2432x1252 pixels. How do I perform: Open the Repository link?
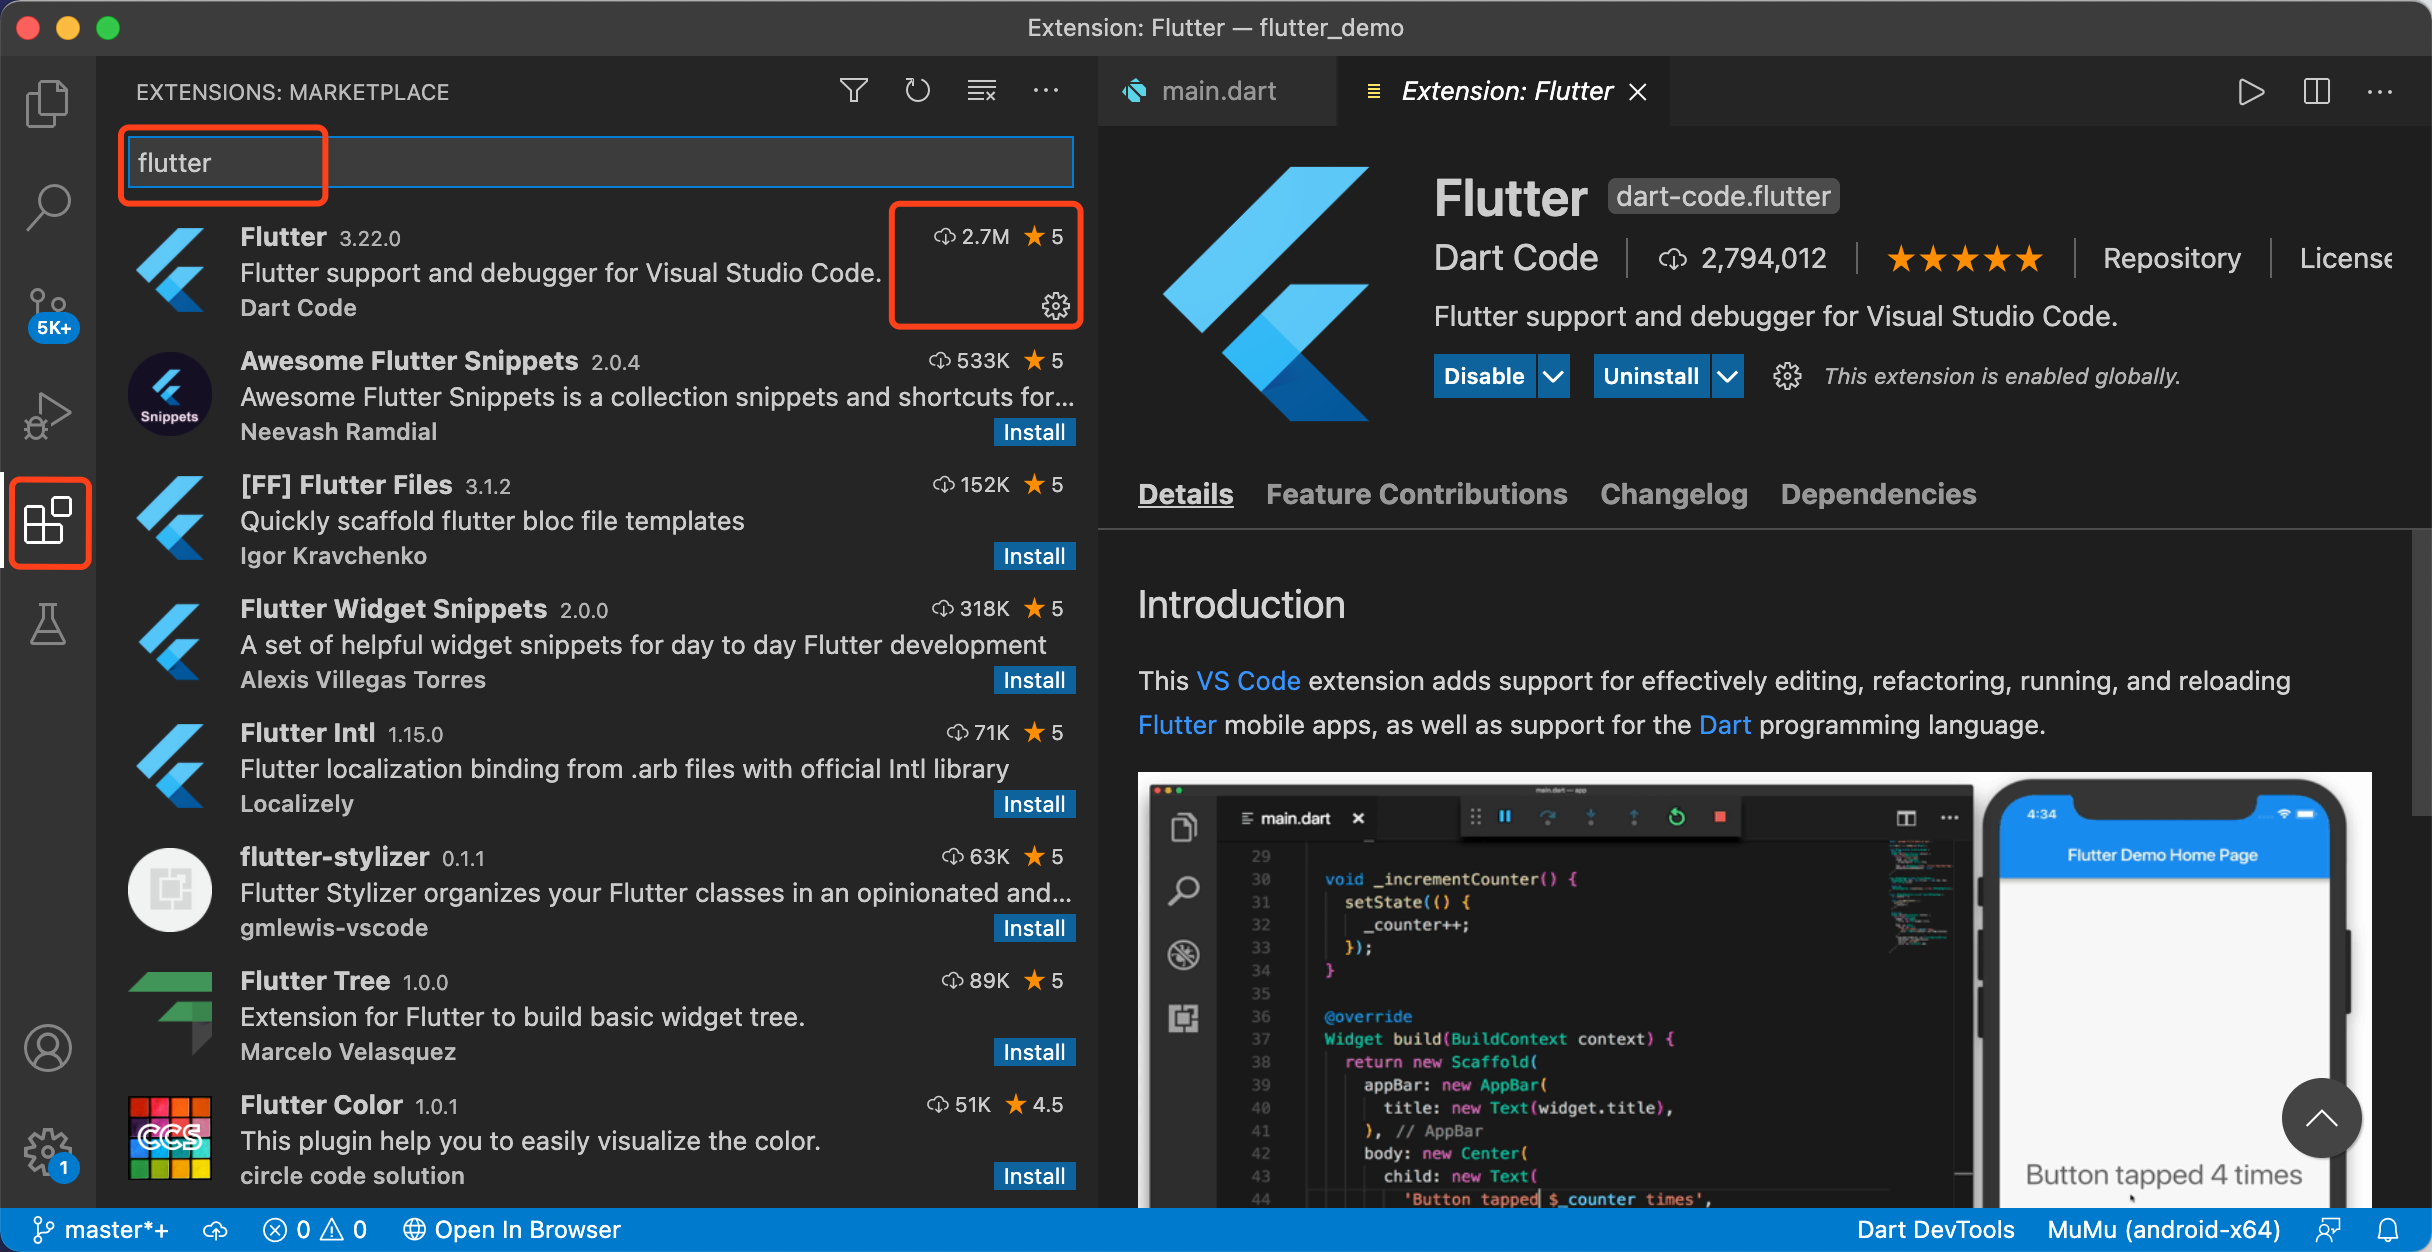click(x=2171, y=258)
